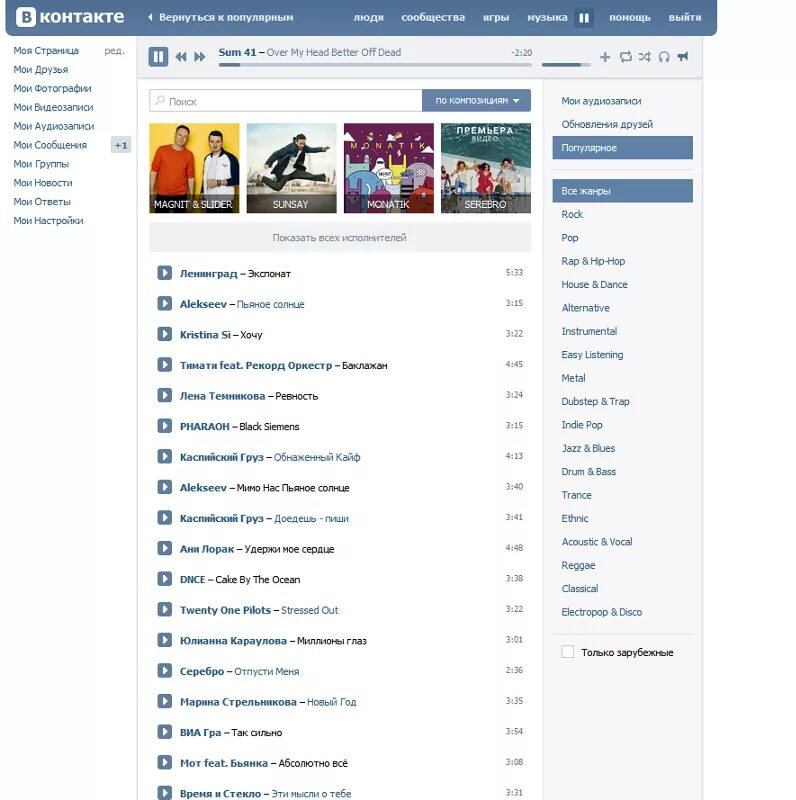Pause the Sum 41 track in player
Screen dimensions: 796x800
click(x=158, y=57)
